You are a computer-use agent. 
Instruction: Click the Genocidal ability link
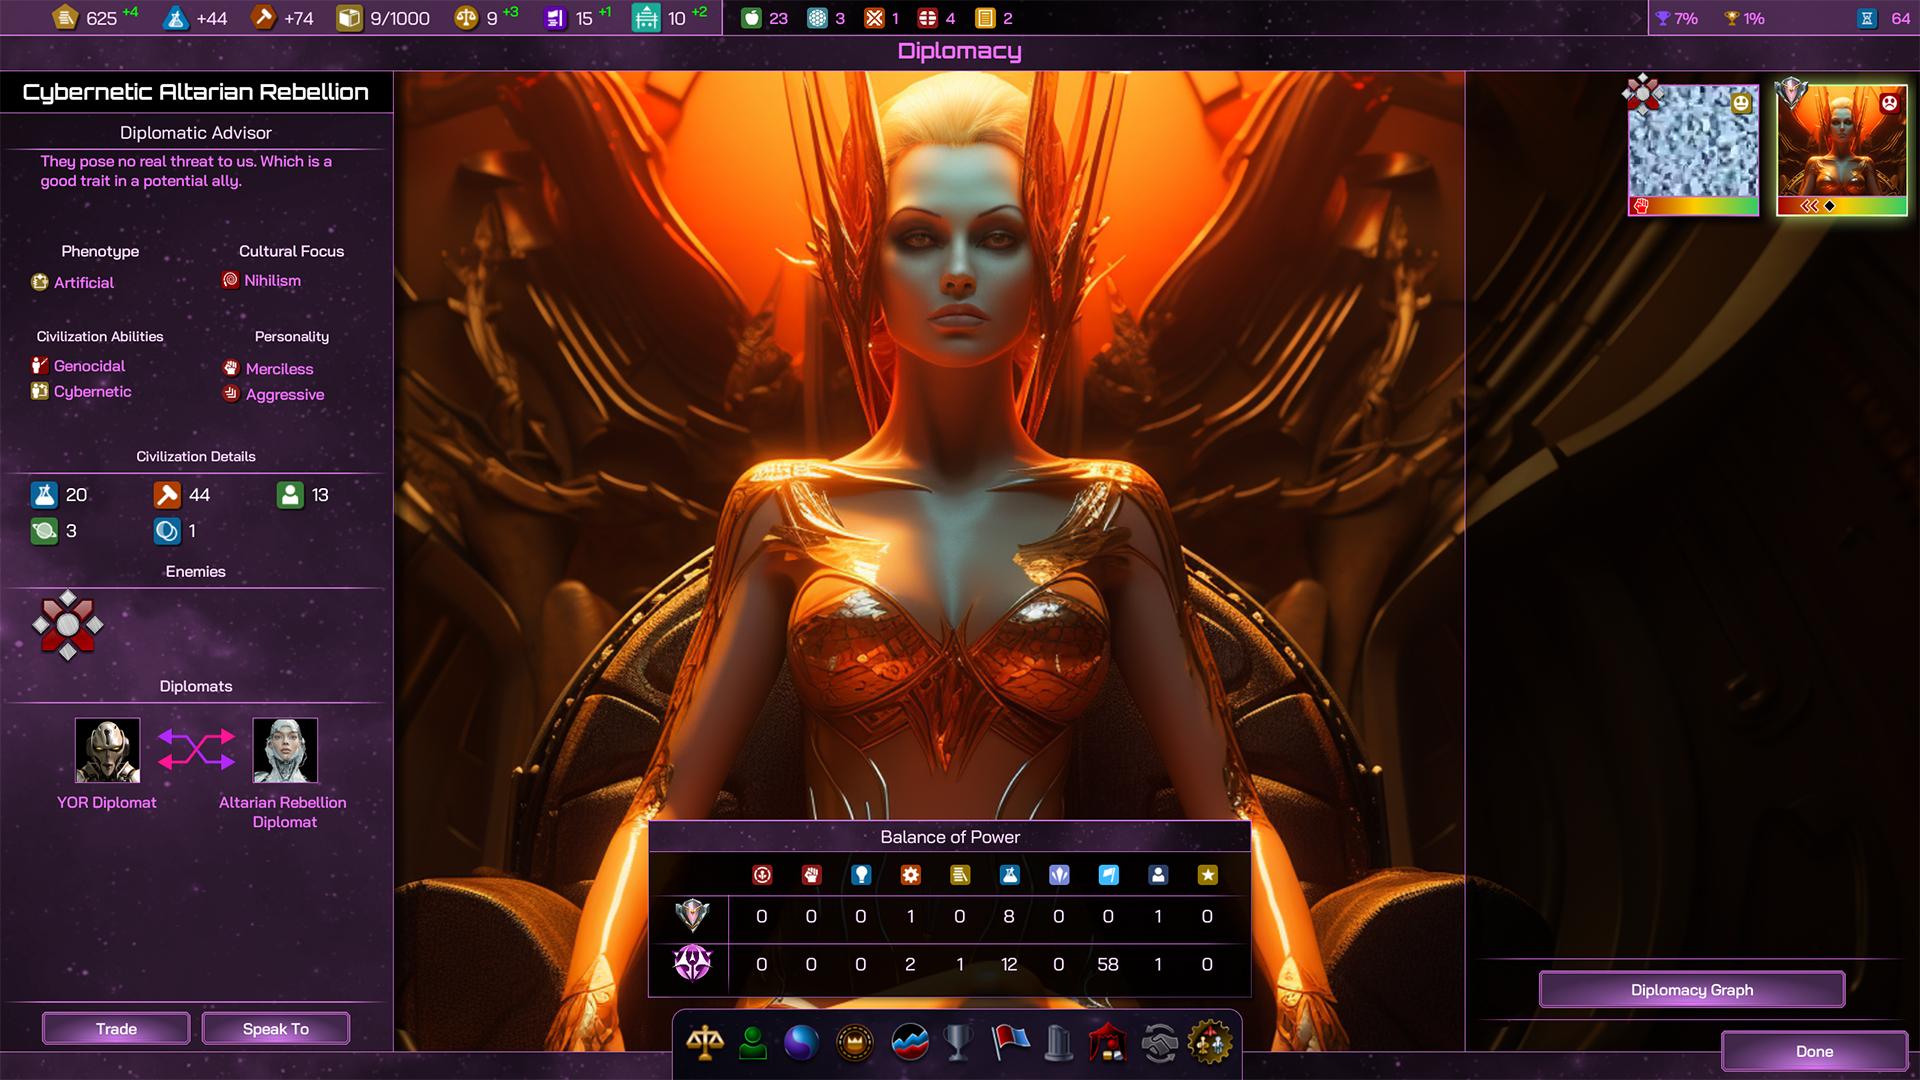(x=89, y=366)
